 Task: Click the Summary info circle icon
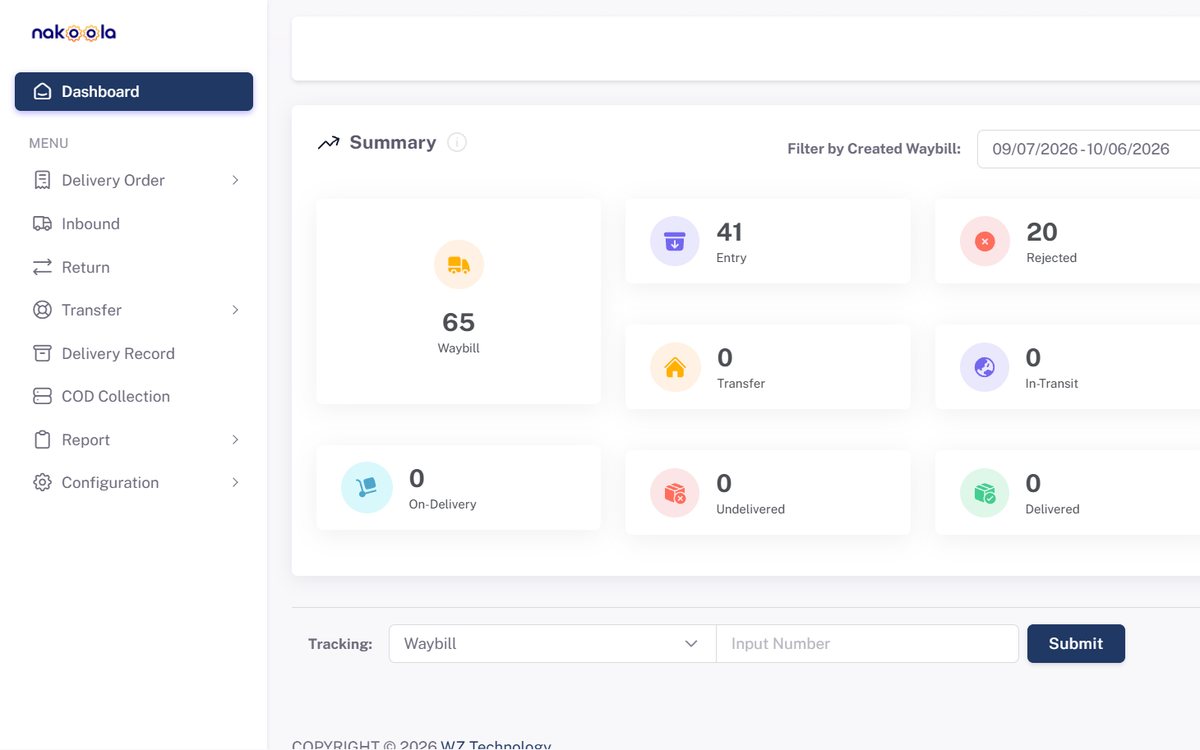(457, 142)
